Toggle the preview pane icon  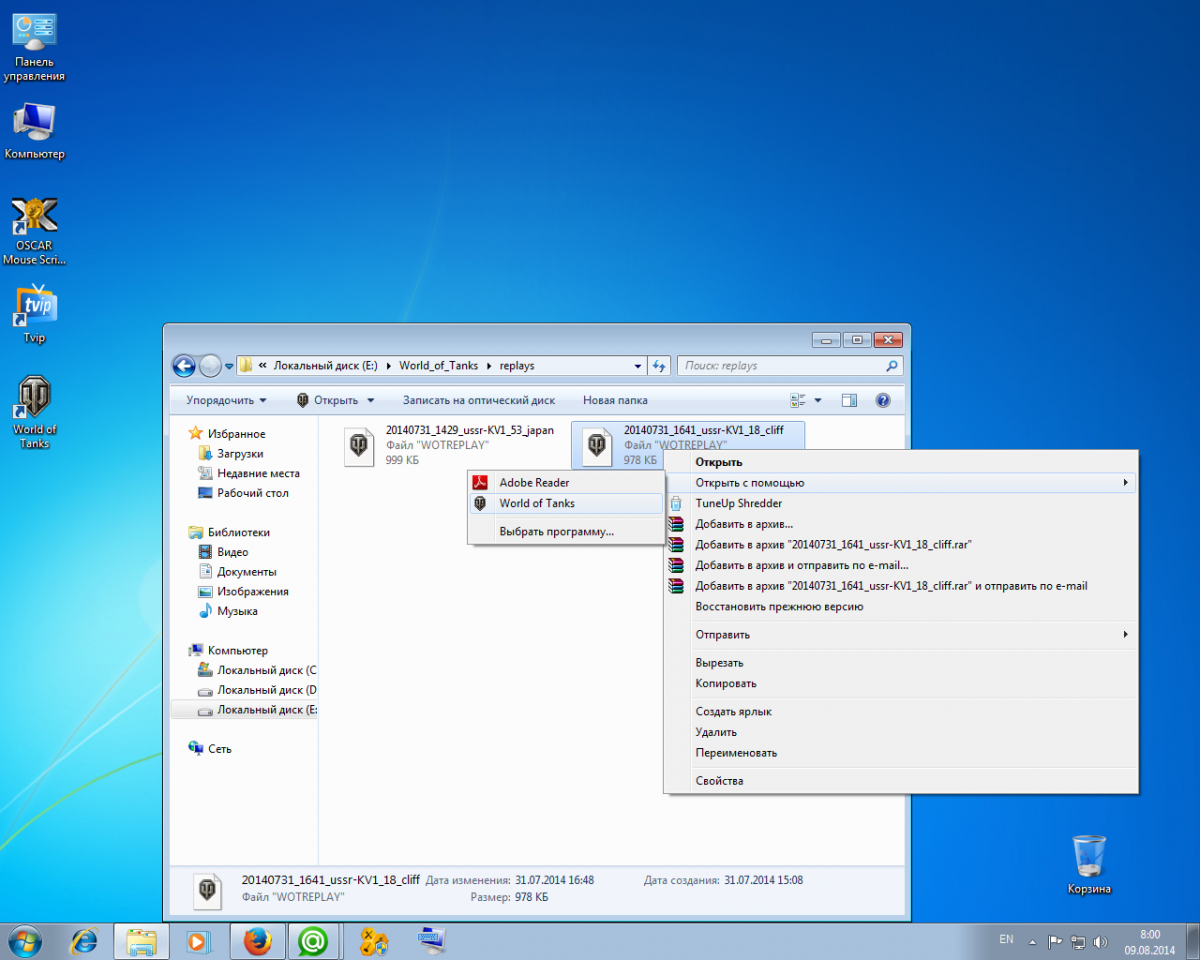click(849, 400)
